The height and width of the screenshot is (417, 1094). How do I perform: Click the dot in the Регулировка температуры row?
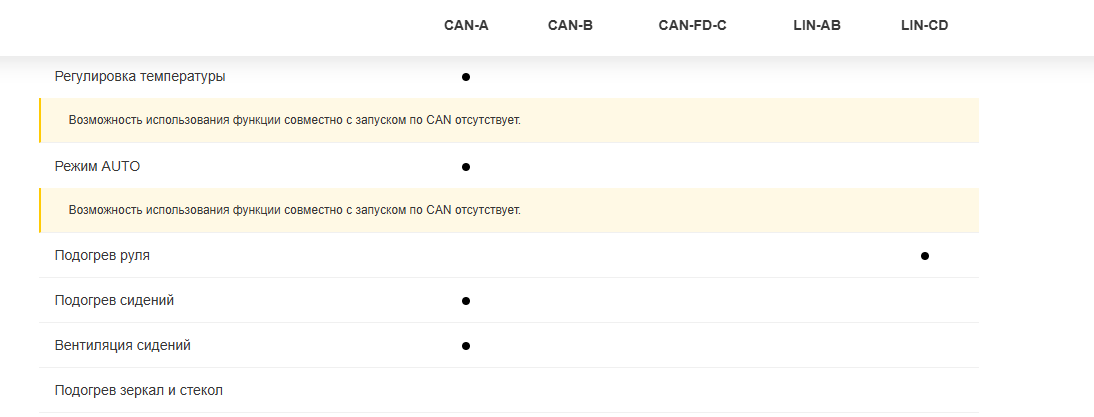(466, 76)
